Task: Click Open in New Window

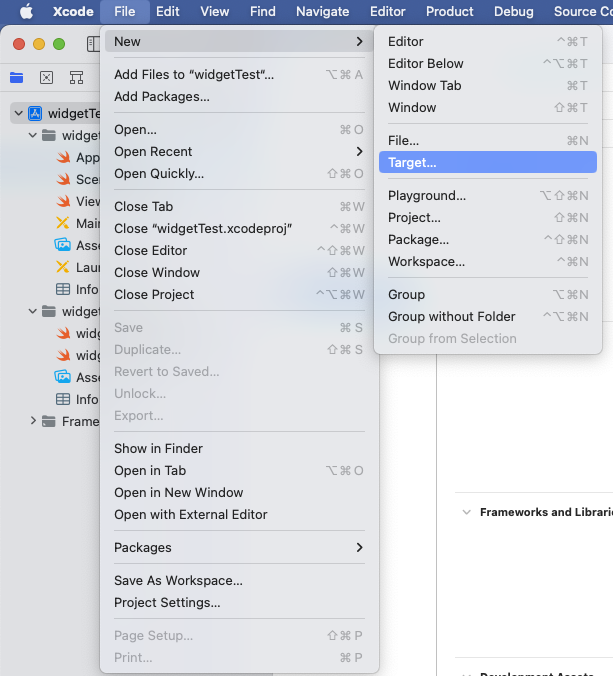Action: click(x=239, y=492)
